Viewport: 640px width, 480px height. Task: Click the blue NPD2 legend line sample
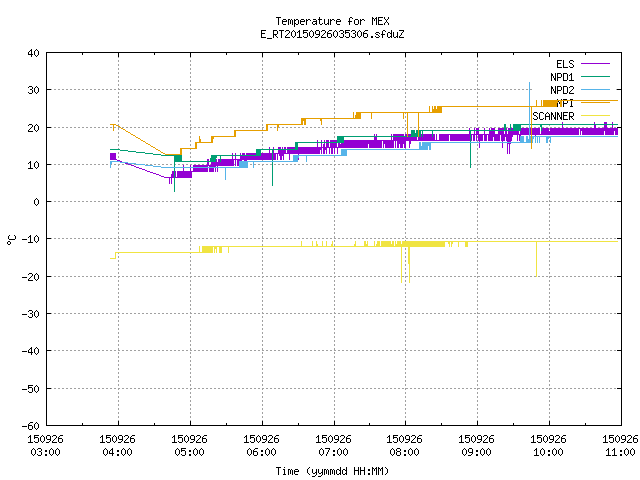[x=596, y=89]
